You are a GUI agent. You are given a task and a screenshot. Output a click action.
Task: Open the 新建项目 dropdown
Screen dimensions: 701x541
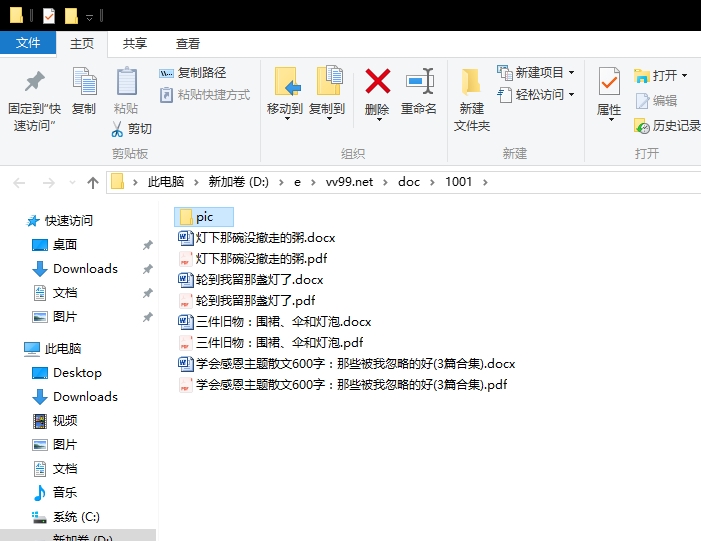[x=571, y=72]
